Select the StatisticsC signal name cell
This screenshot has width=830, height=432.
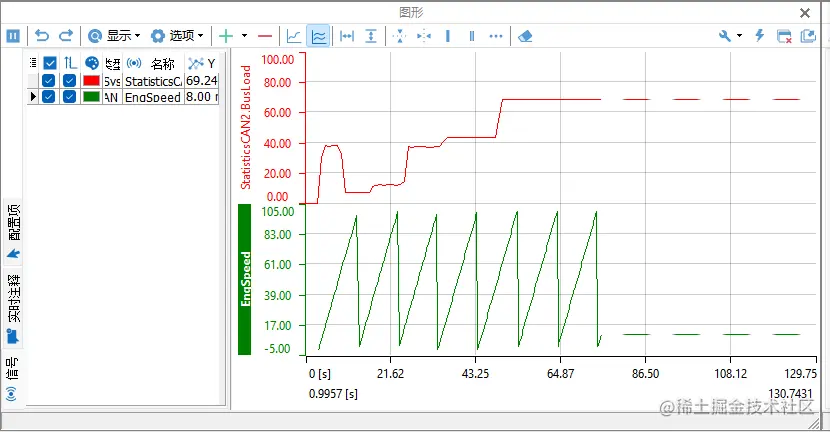click(154, 81)
